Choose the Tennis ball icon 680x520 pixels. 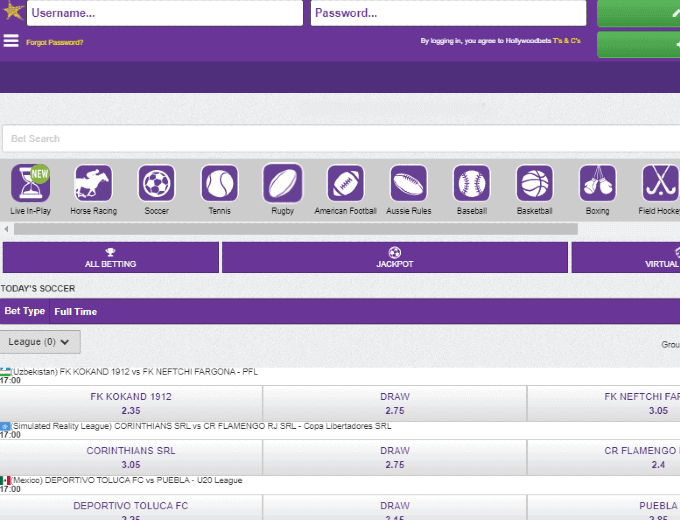(219, 183)
